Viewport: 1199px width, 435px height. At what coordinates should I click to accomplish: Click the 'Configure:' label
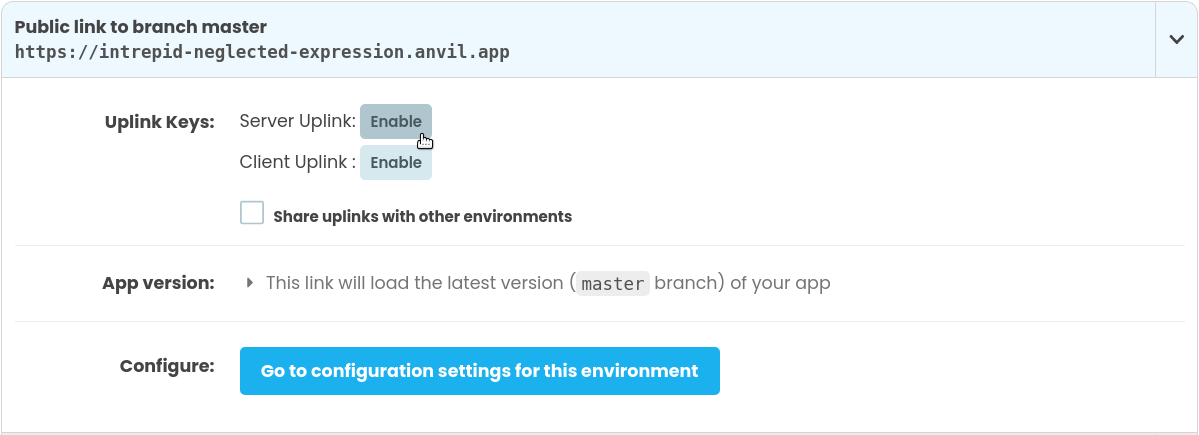167,366
